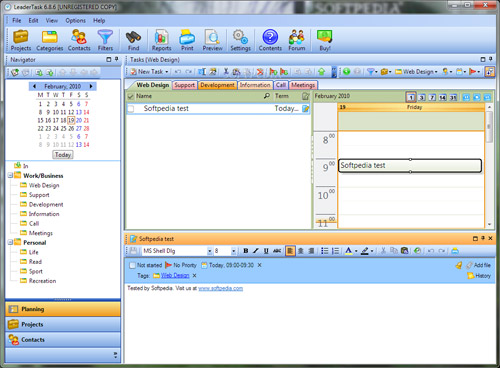Open the font color dropdown arrow
500x368 pixels.
click(x=356, y=251)
